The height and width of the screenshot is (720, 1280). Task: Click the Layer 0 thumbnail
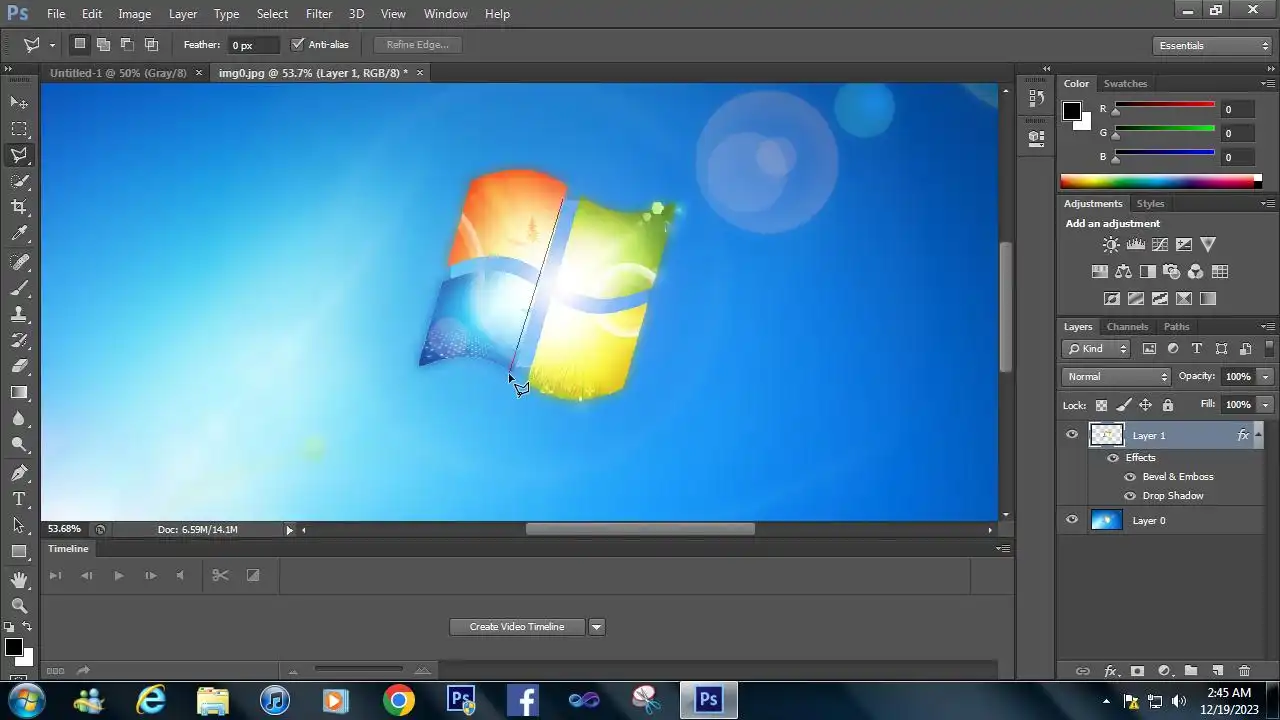pyautogui.click(x=1106, y=520)
